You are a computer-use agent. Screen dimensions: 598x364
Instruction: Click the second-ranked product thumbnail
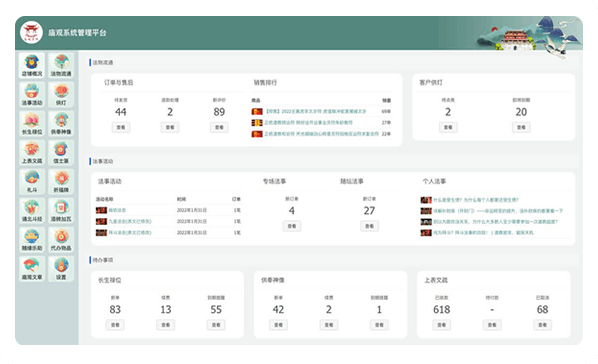coord(257,122)
